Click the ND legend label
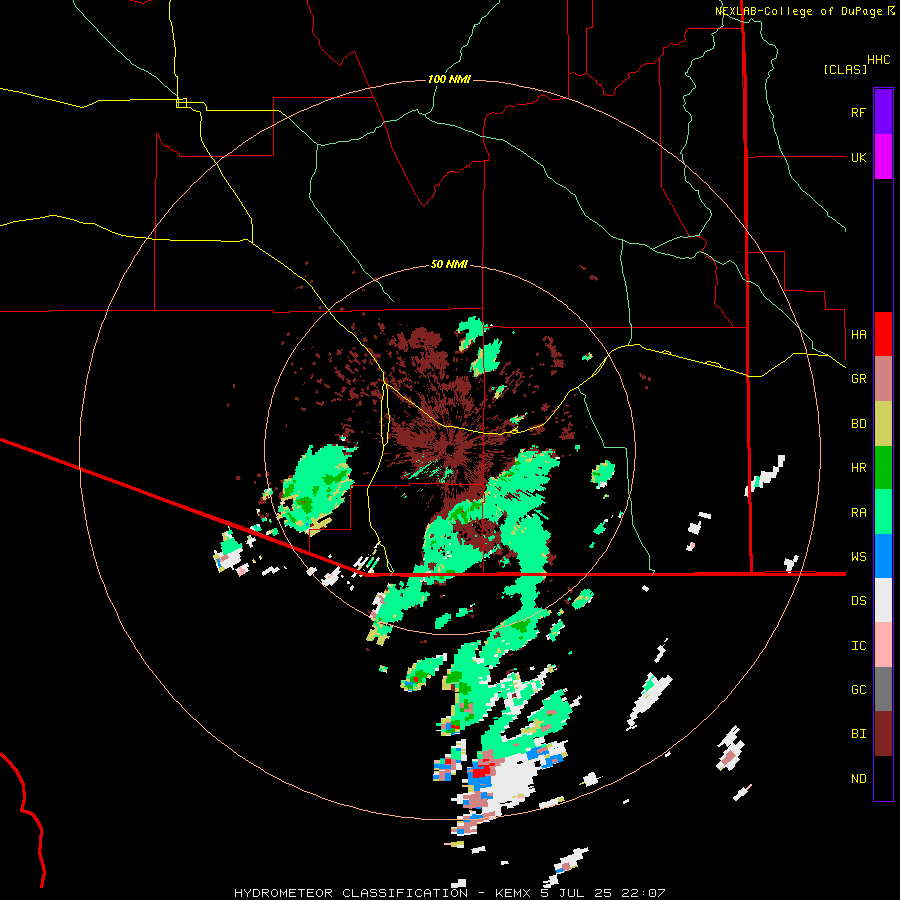Screen dimensions: 900x900 pos(858,779)
